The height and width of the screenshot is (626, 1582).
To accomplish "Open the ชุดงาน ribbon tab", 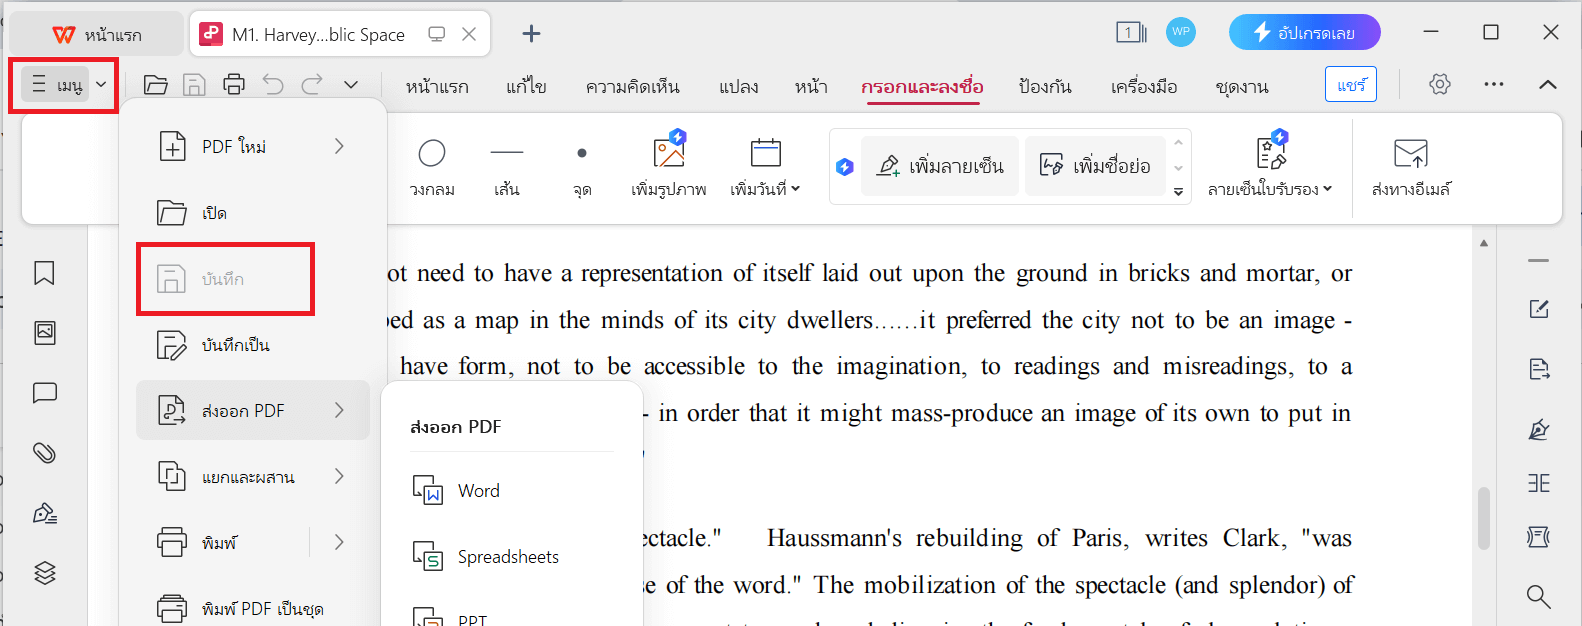I will (x=1242, y=87).
